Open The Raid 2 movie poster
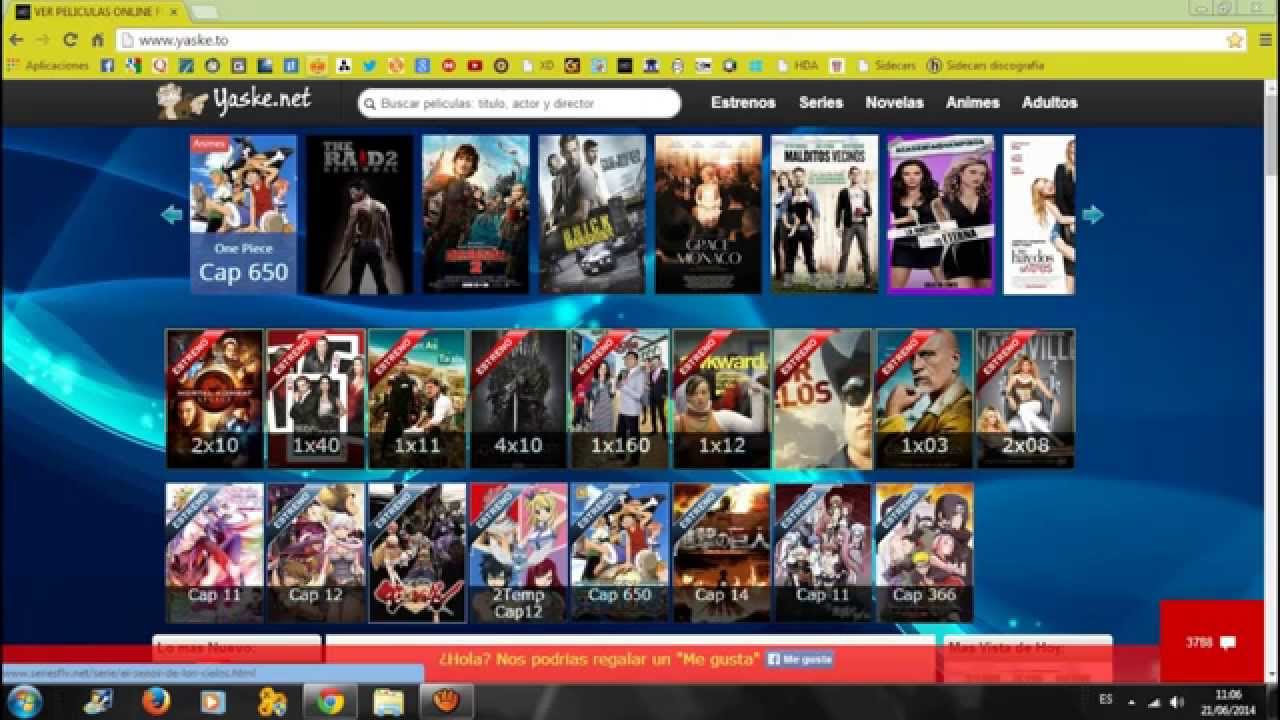The image size is (1280, 720). pyautogui.click(x=360, y=215)
